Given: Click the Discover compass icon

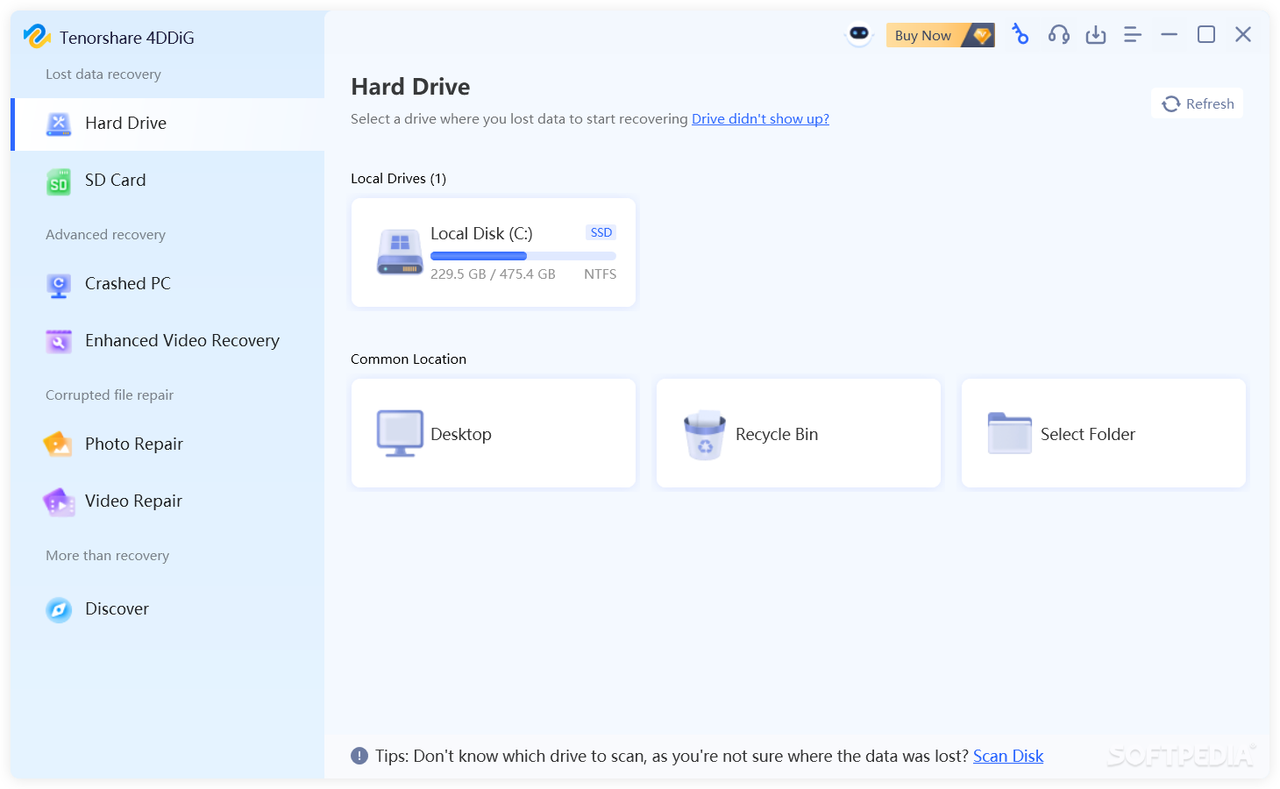Looking at the screenshot, I should 59,609.
